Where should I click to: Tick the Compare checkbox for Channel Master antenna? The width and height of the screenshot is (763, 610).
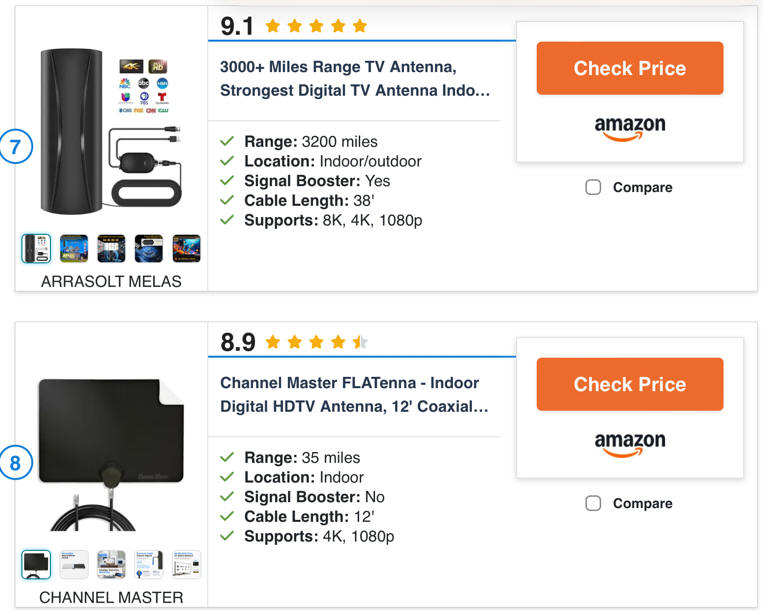(593, 503)
